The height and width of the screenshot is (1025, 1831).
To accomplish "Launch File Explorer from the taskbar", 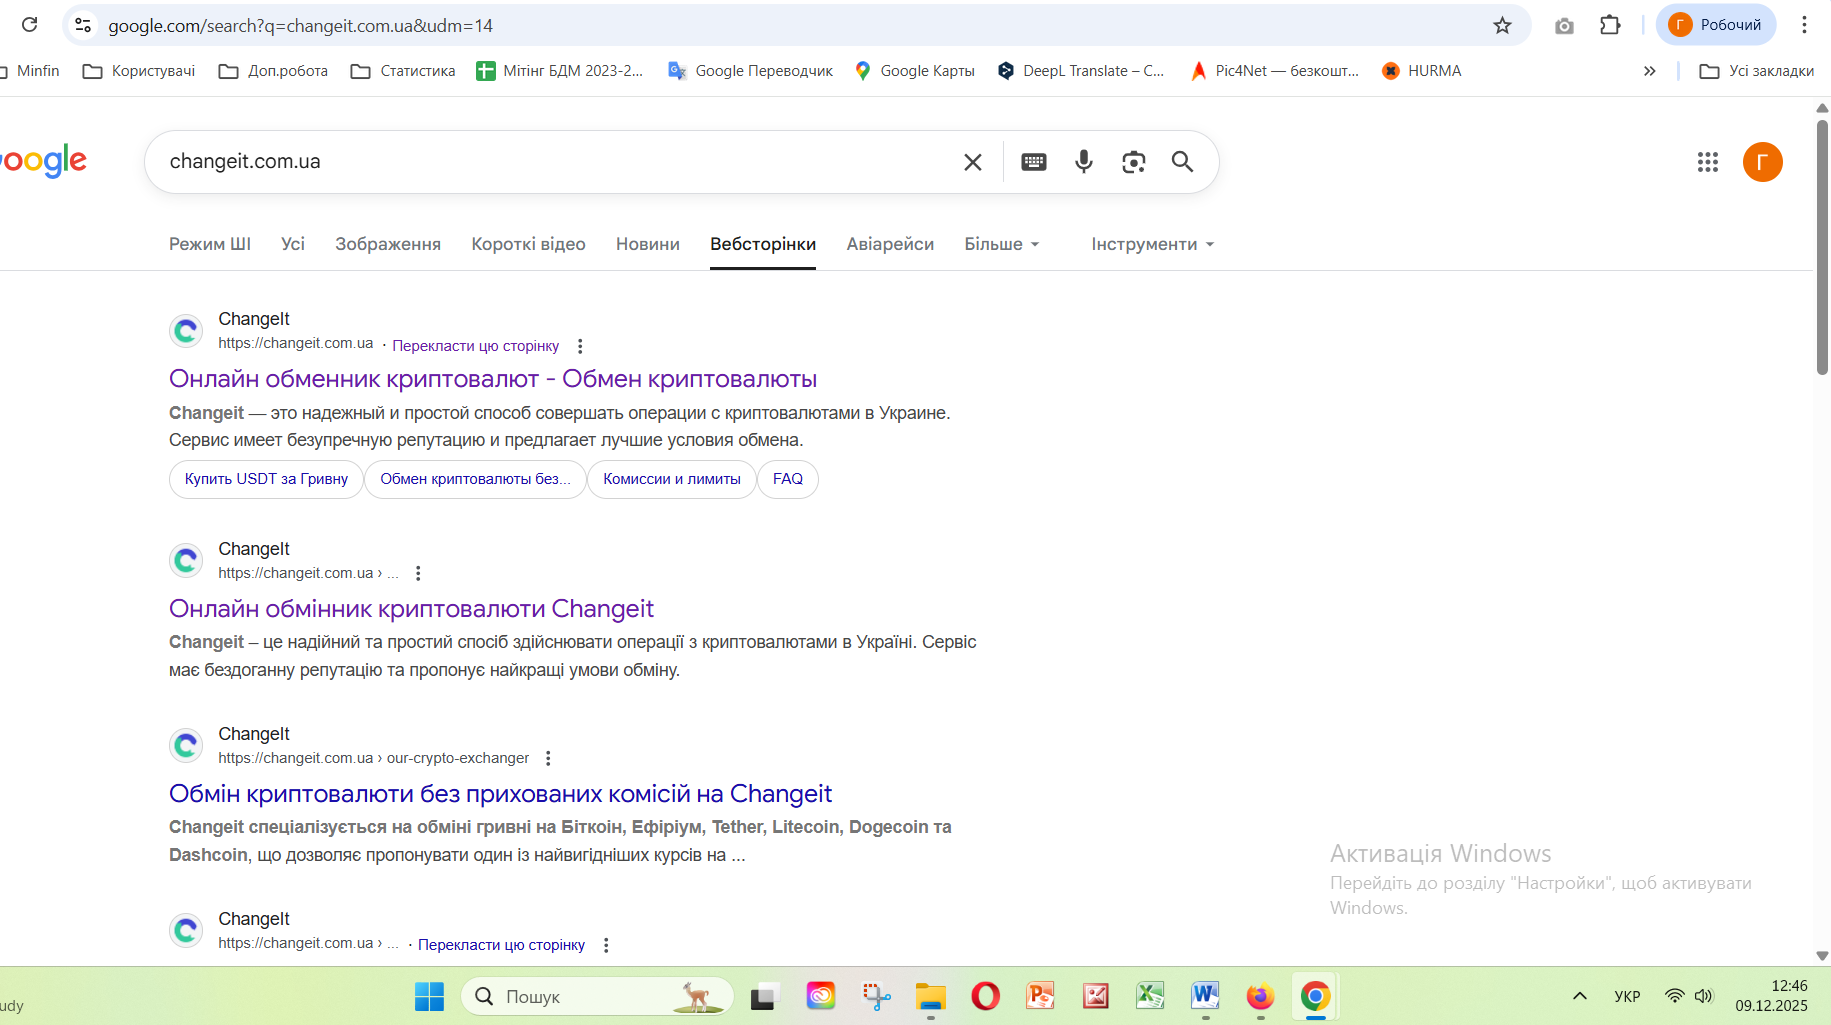I will coord(930,997).
